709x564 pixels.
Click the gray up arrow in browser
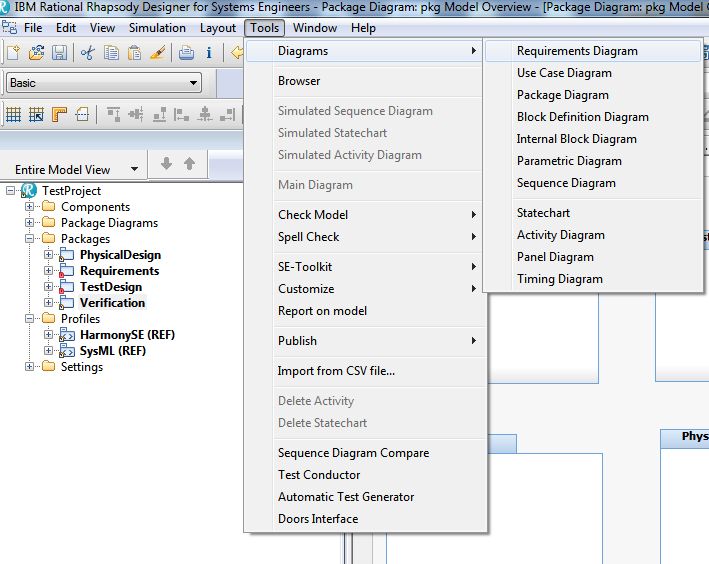(189, 163)
